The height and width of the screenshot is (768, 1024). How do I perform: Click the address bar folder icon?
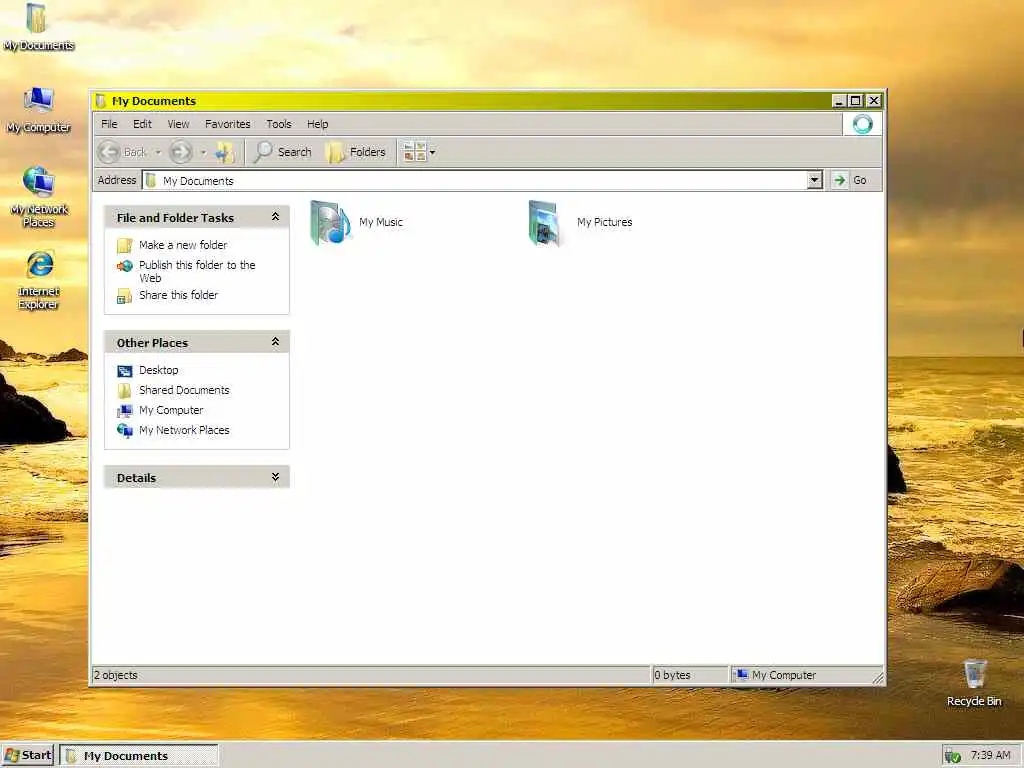[151, 180]
